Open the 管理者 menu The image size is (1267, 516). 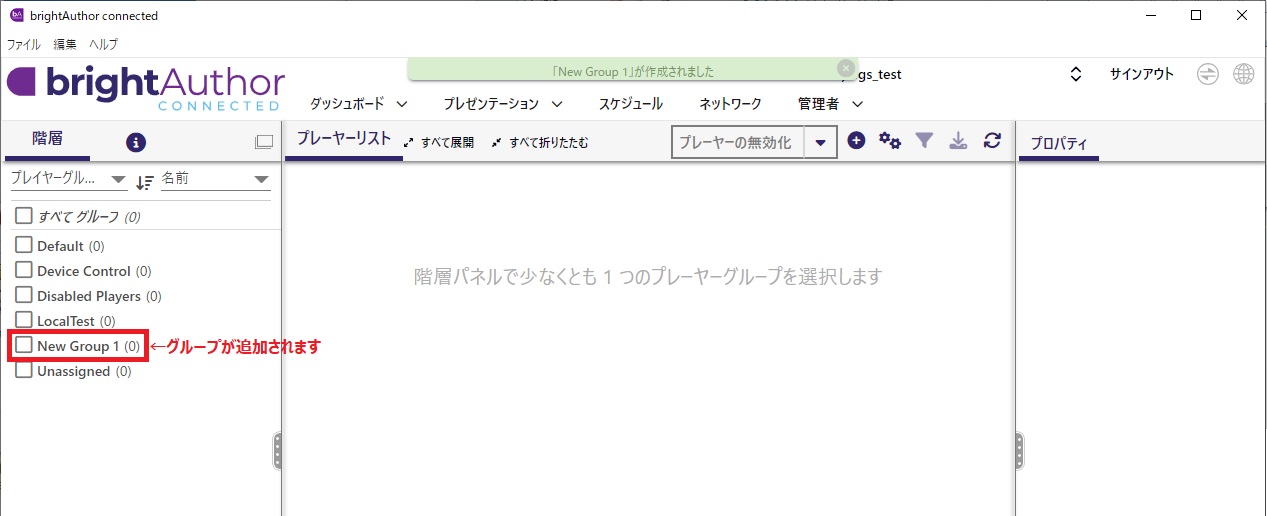pos(830,104)
